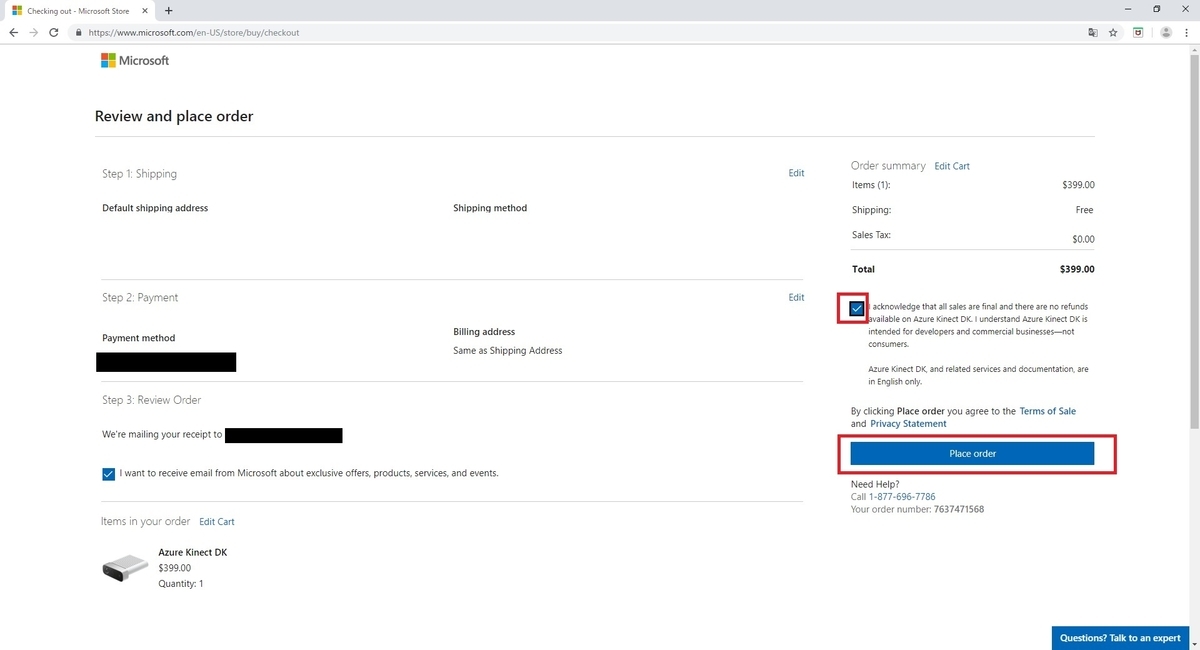1200x650 pixels.
Task: Open the Chrome profile avatar
Action: pyautogui.click(x=1165, y=32)
